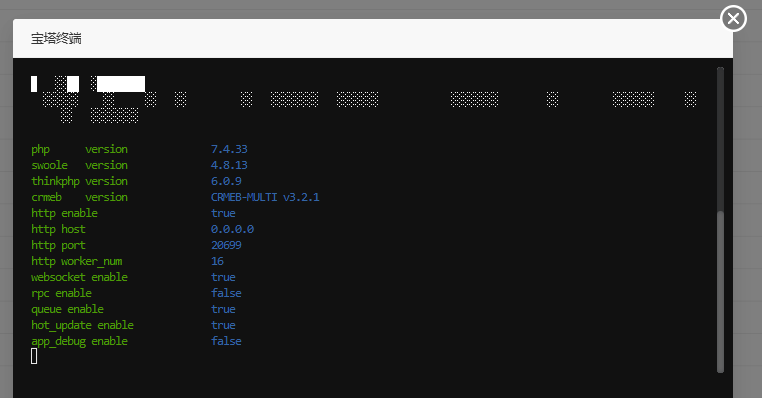Select the false value for rpc enable

[226, 293]
